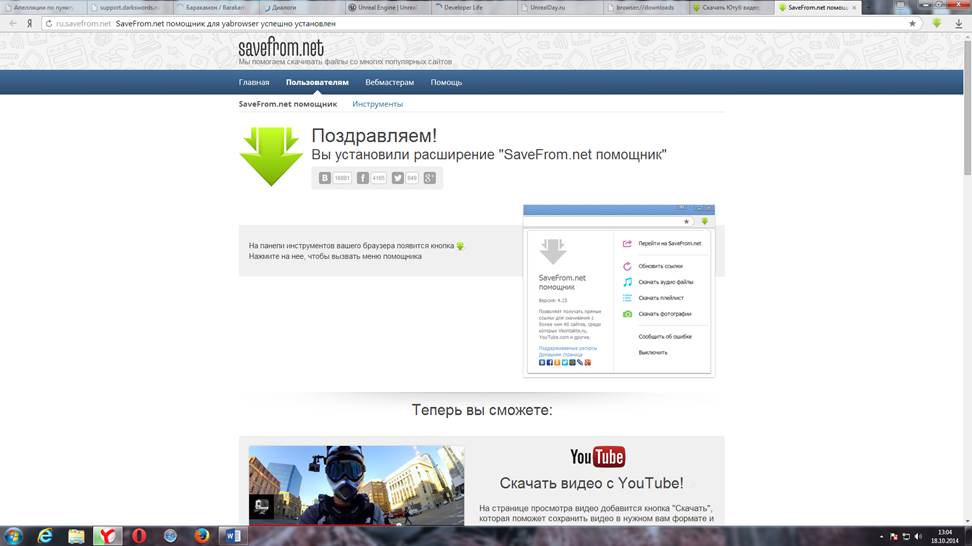Bookmark this page with the star icon

click(x=912, y=24)
